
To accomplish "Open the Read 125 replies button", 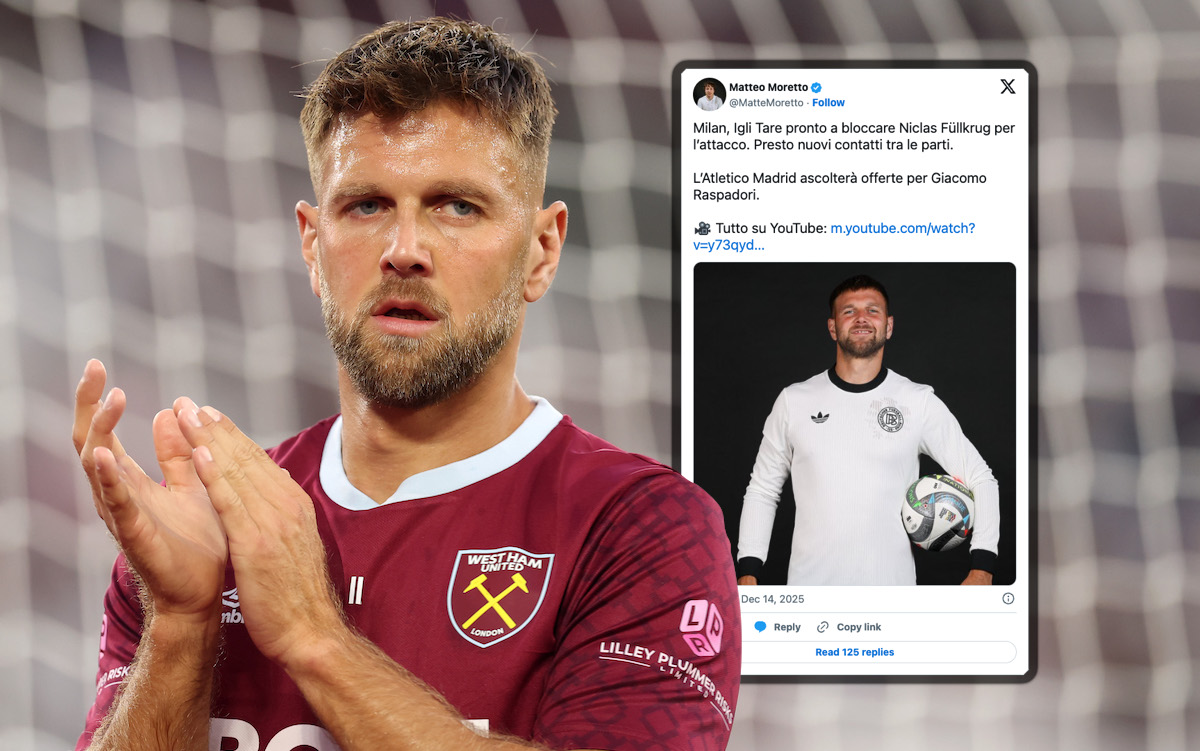I will pos(855,652).
